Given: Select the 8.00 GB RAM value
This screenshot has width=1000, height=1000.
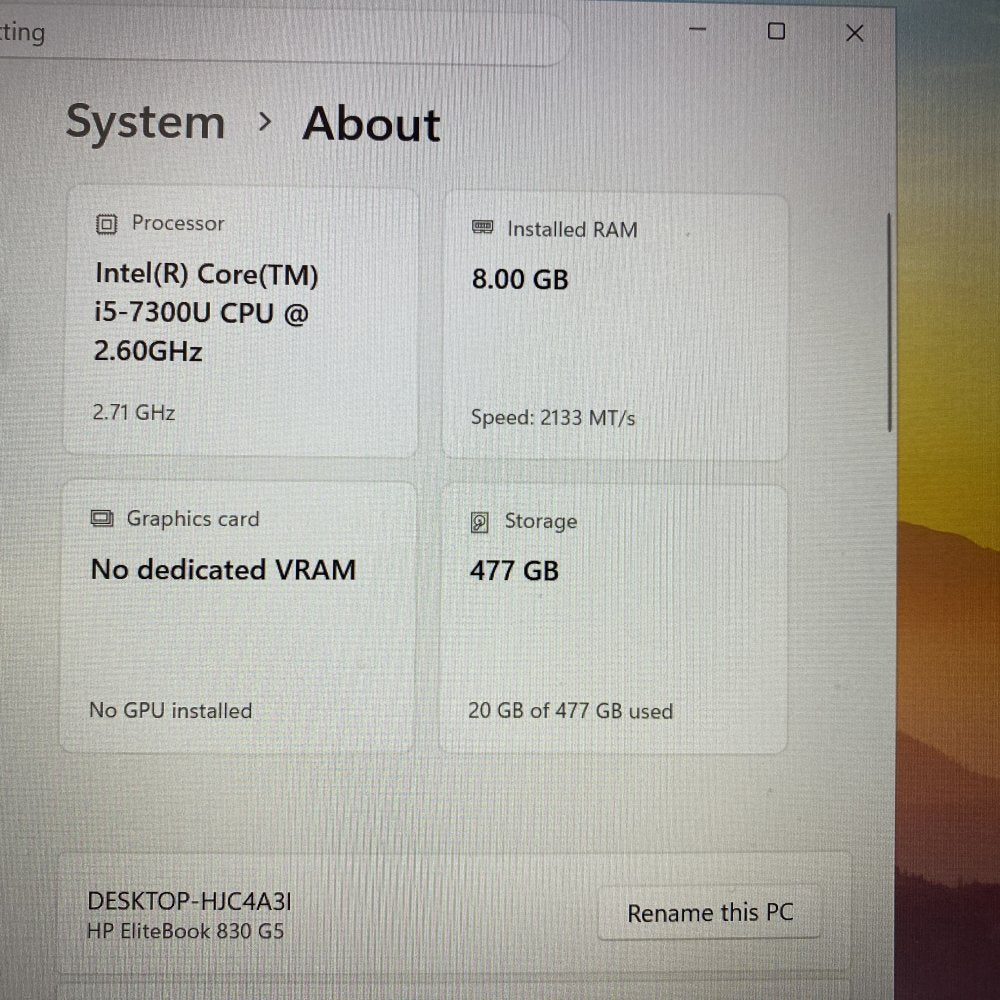Looking at the screenshot, I should click(520, 279).
